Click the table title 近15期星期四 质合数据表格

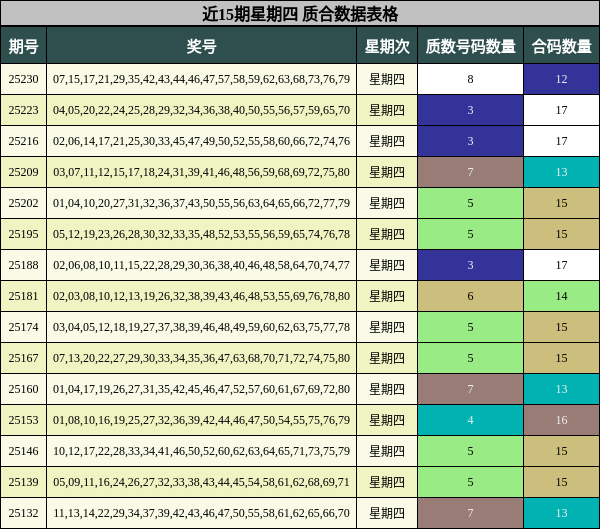(x=300, y=14)
